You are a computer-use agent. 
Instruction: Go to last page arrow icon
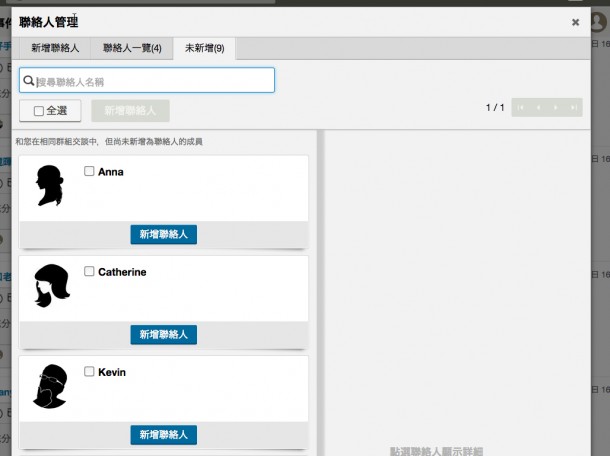click(x=573, y=107)
